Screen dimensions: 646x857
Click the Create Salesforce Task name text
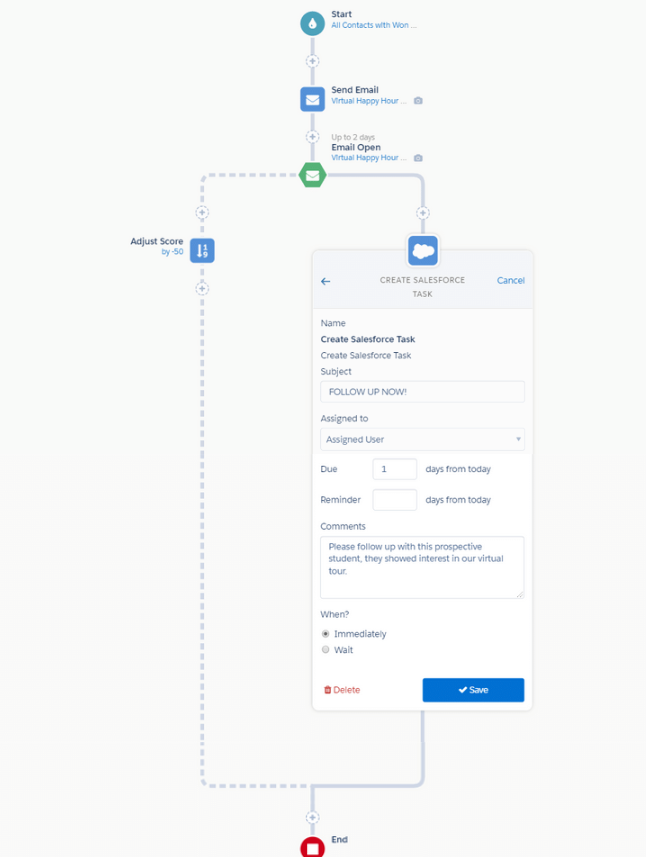pyautogui.click(x=368, y=339)
